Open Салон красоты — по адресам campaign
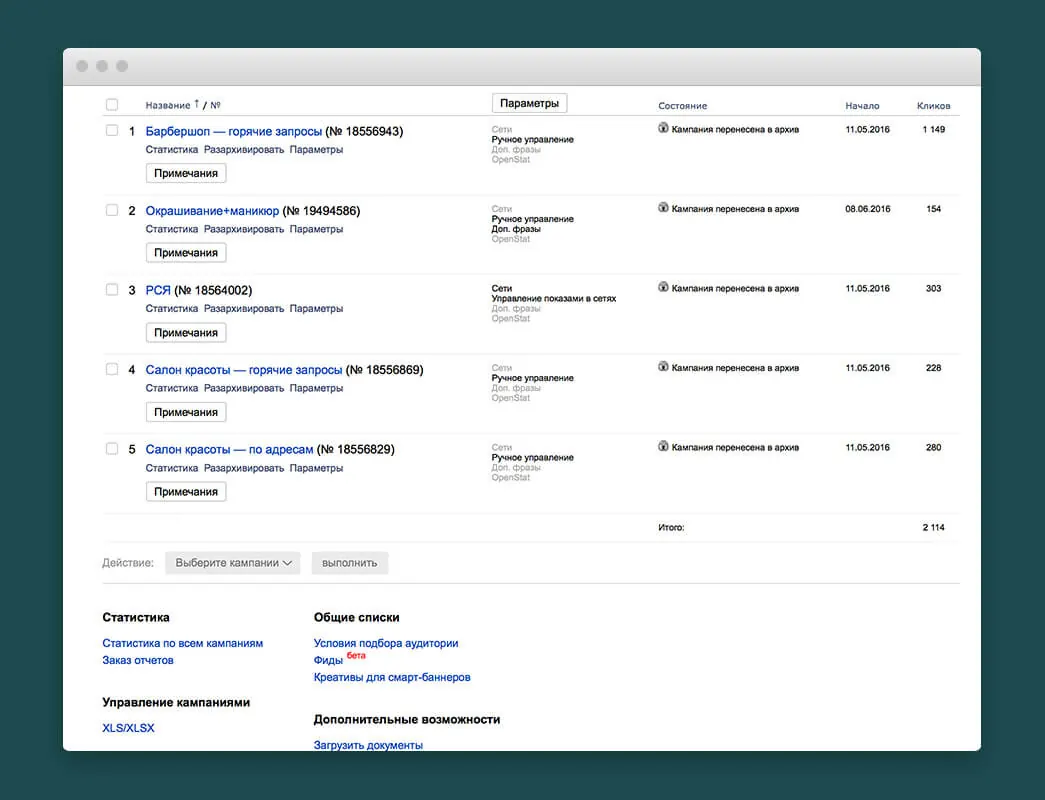 click(229, 449)
